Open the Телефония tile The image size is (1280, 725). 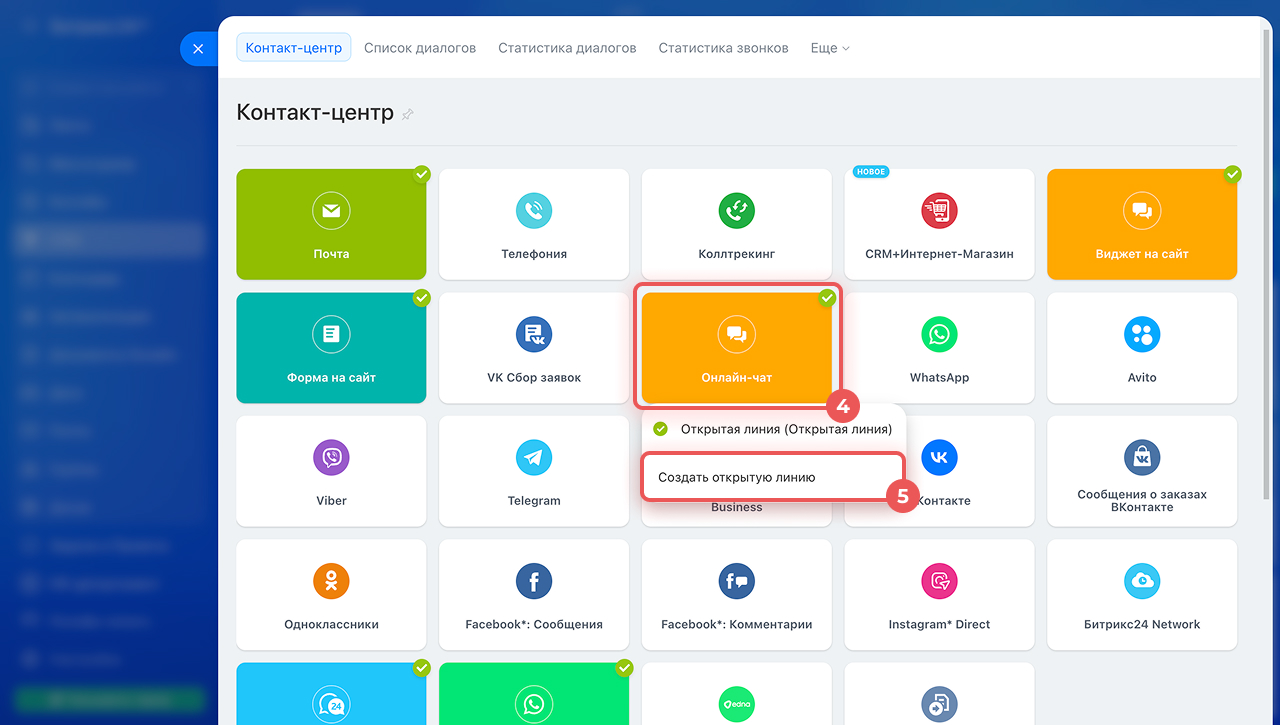[534, 224]
